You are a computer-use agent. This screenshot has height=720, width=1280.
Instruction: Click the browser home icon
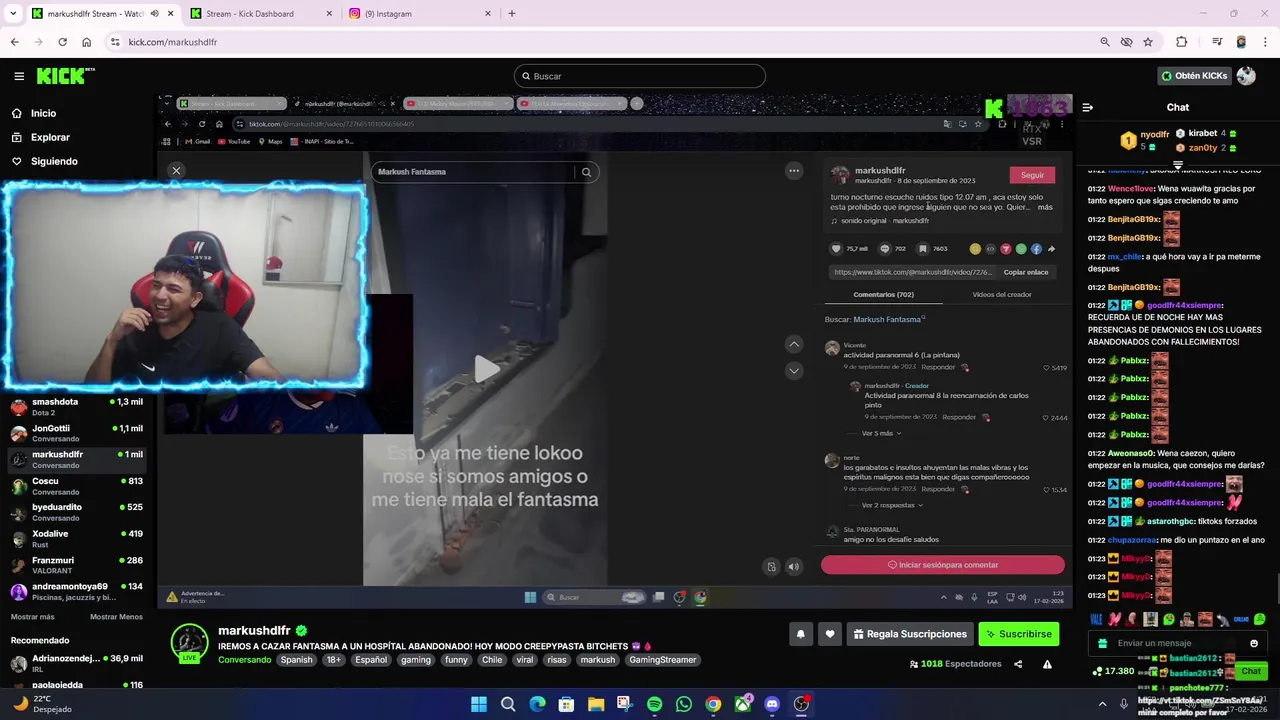point(86,42)
